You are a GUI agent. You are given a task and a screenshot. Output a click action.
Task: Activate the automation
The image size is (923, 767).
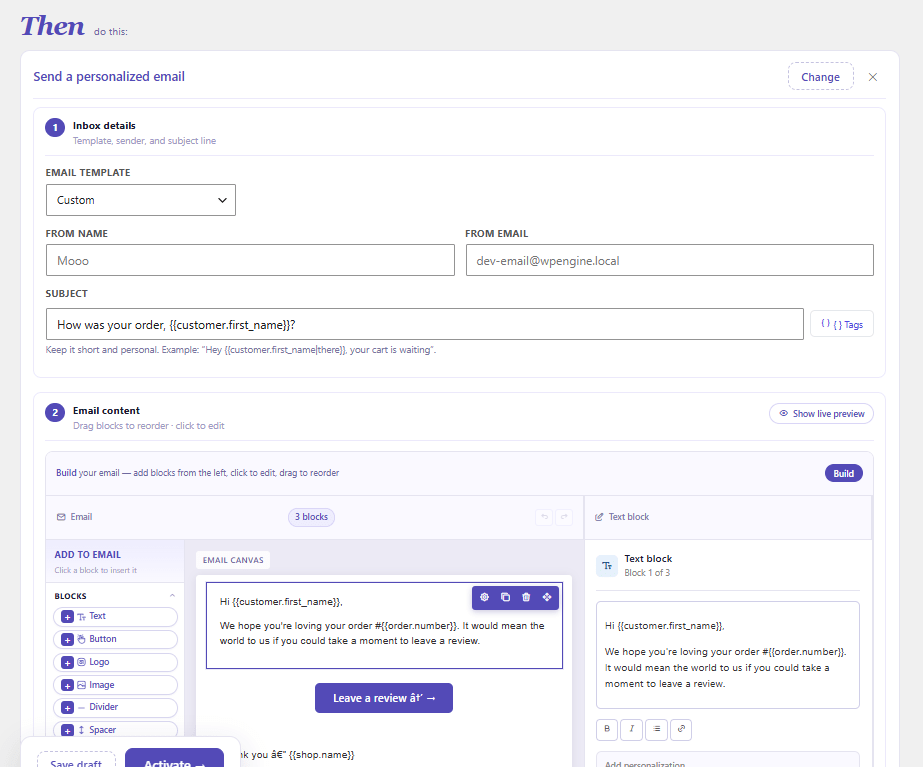pos(174,759)
